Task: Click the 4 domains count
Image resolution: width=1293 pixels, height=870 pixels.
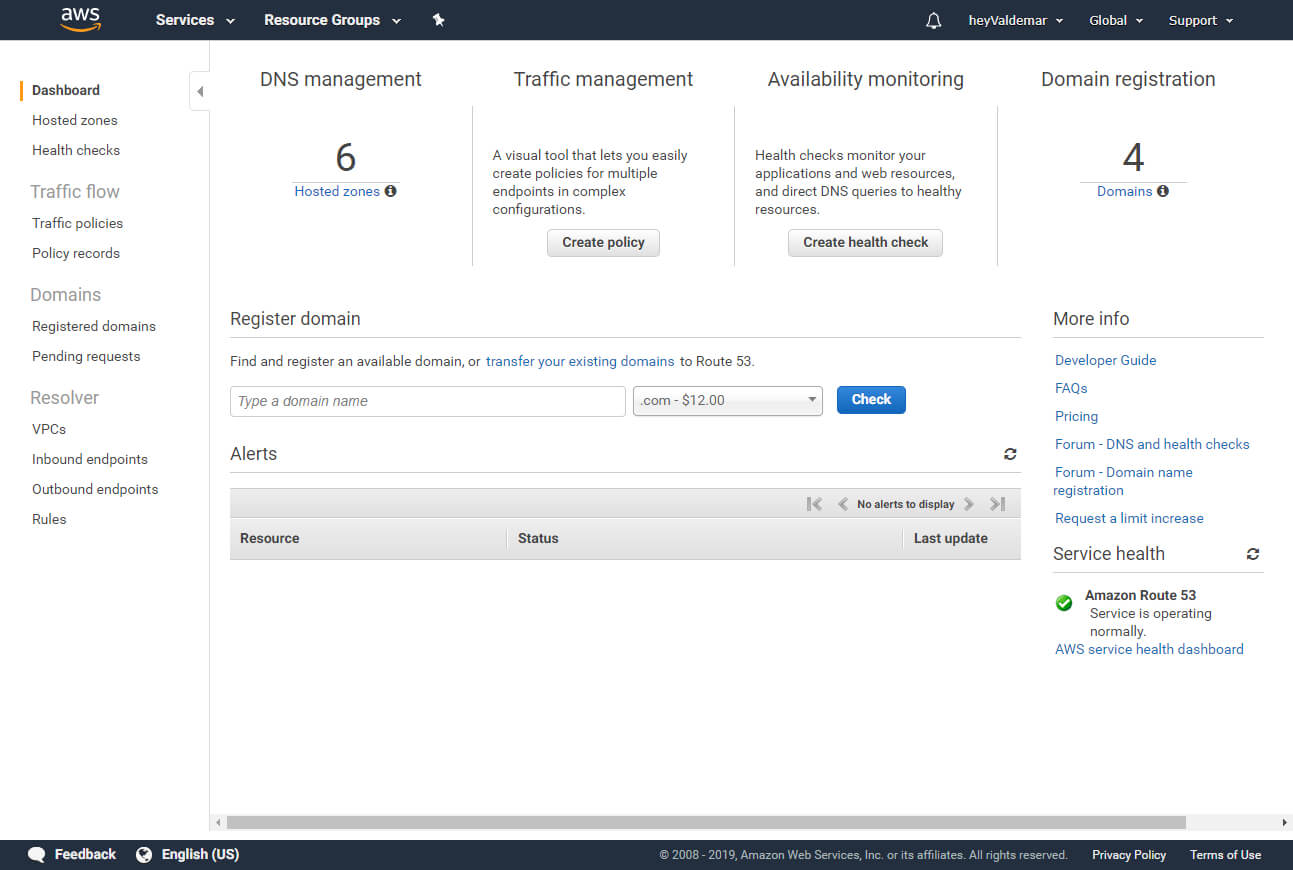Action: click(1133, 158)
